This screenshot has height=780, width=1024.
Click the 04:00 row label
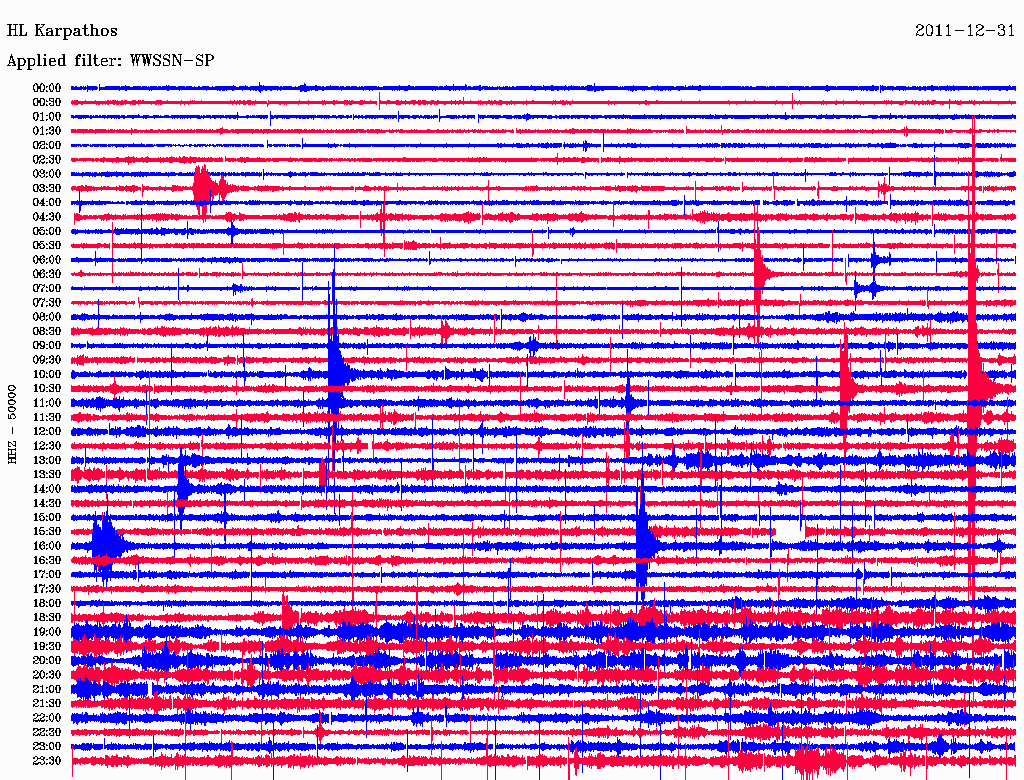tap(46, 203)
